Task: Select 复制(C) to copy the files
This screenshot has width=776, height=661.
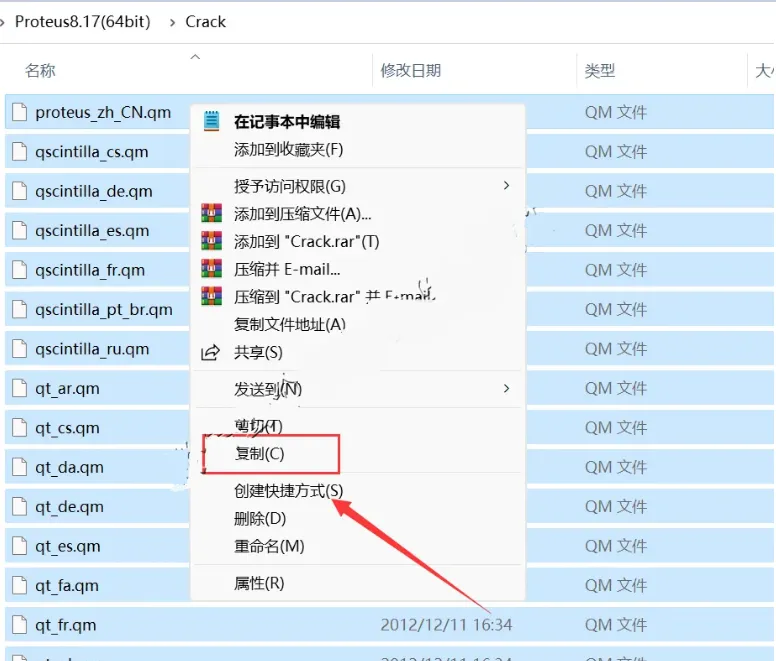Action: [x=259, y=453]
